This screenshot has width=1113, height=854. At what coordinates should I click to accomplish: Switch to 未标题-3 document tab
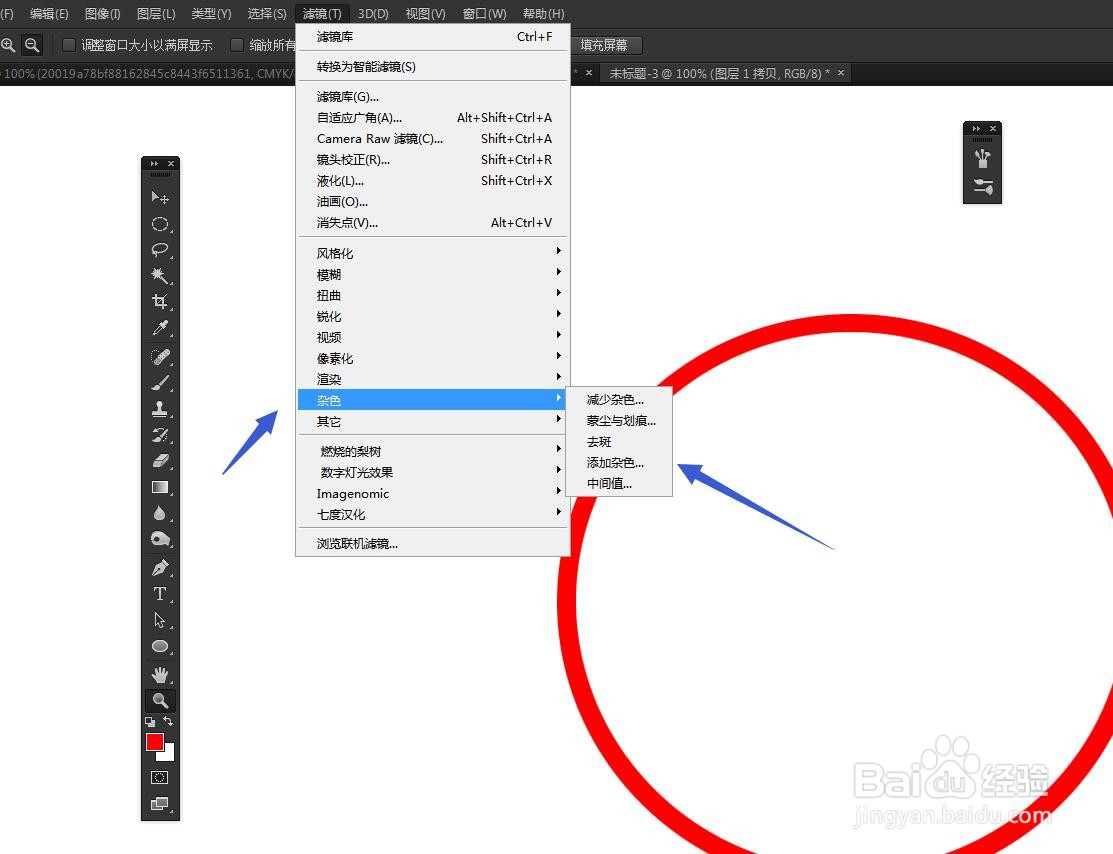(719, 73)
